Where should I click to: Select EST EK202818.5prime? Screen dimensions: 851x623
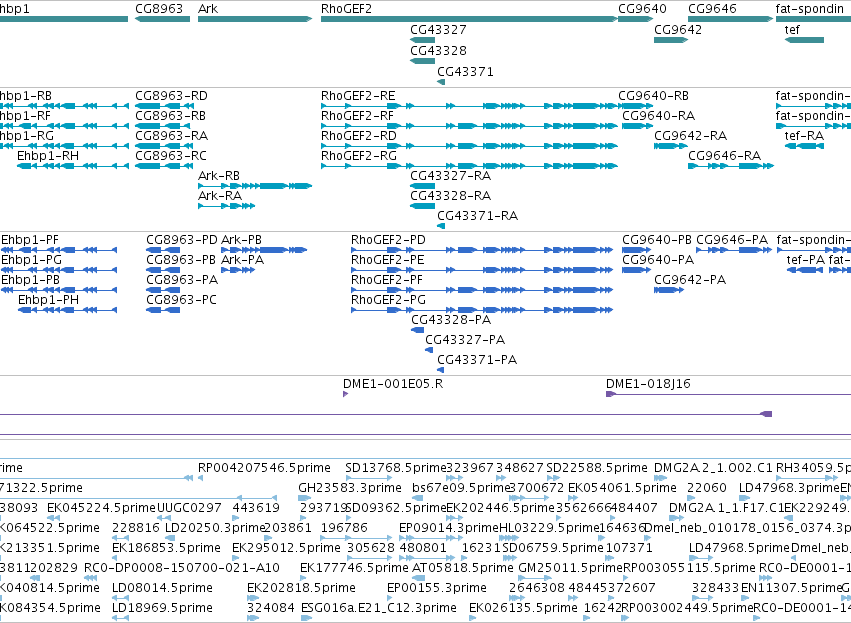coord(301,588)
